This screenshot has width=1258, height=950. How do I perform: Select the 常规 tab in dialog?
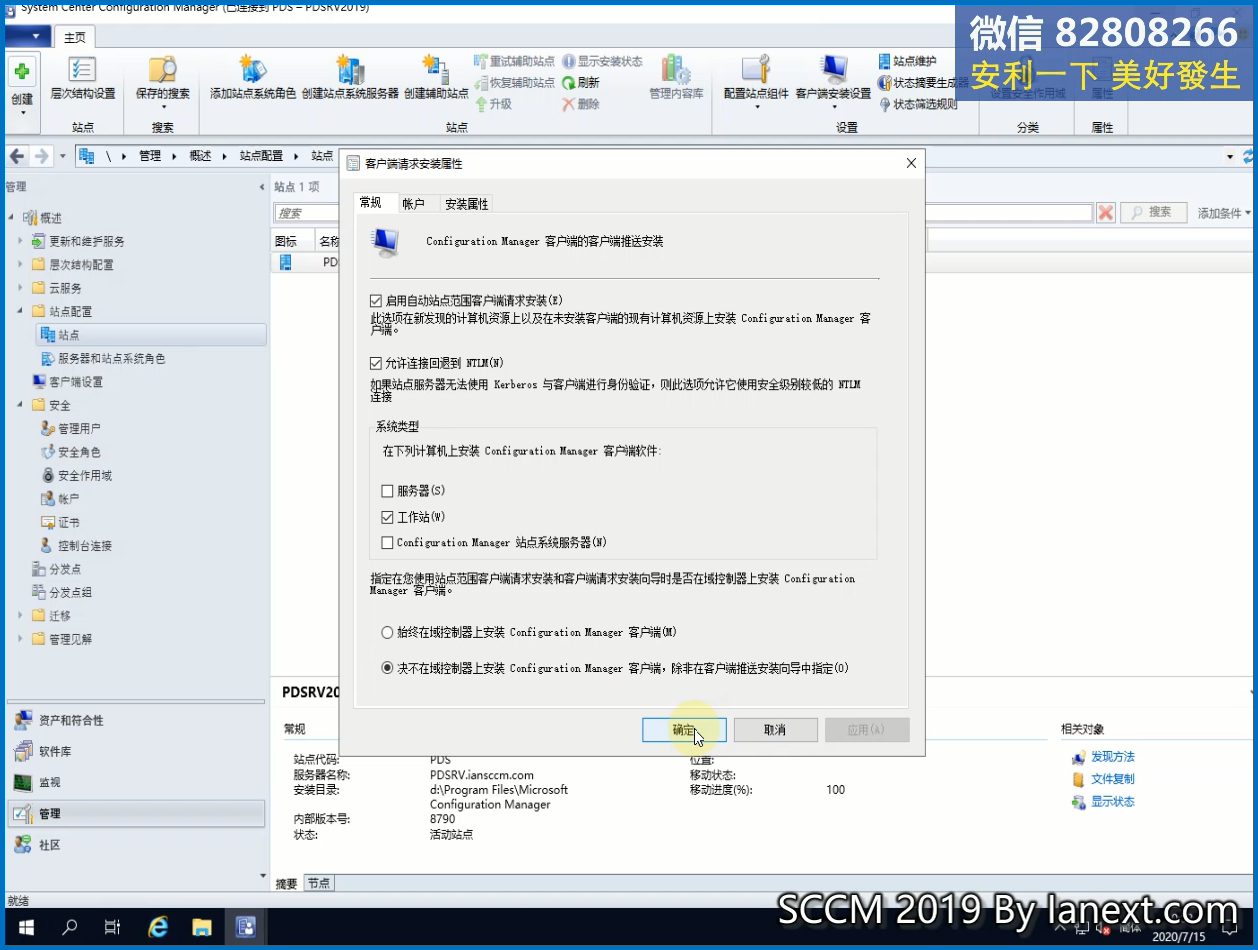click(x=371, y=203)
